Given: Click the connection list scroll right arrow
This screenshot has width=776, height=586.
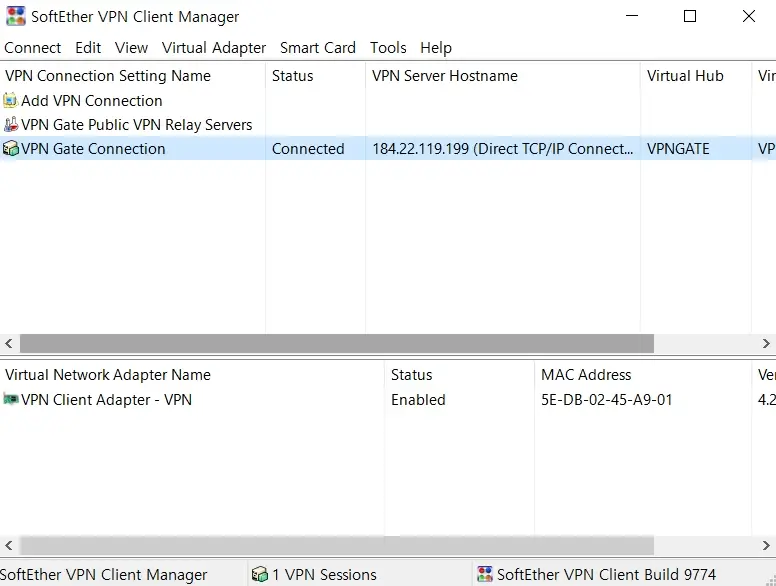Looking at the screenshot, I should (x=766, y=343).
